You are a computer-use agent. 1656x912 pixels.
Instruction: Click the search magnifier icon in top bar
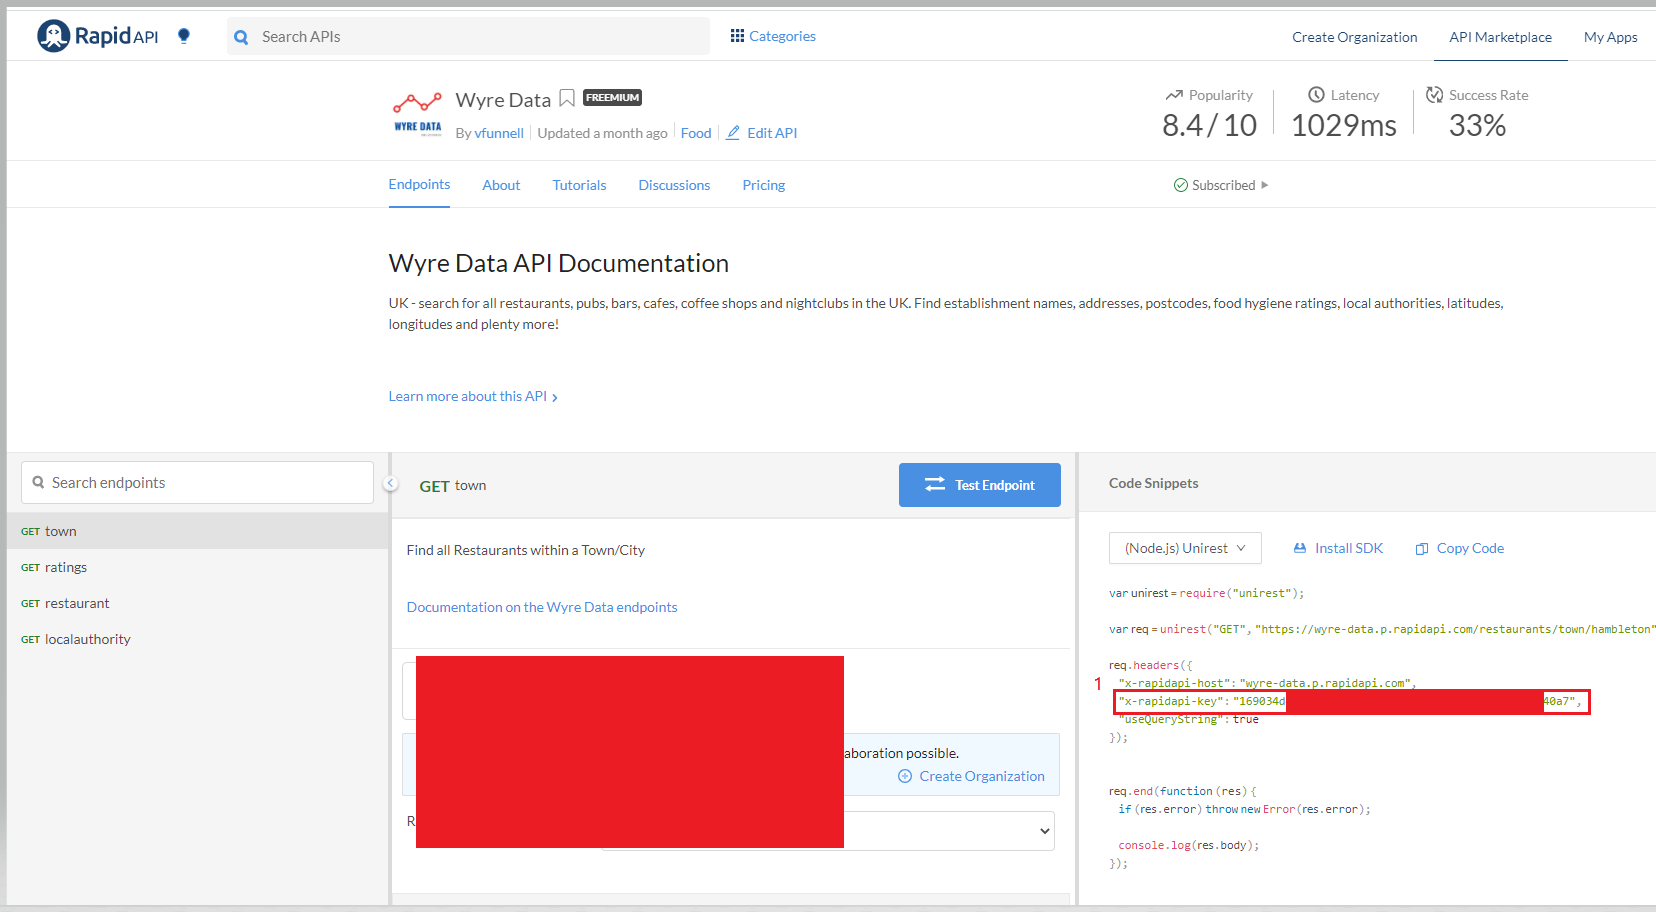(241, 37)
